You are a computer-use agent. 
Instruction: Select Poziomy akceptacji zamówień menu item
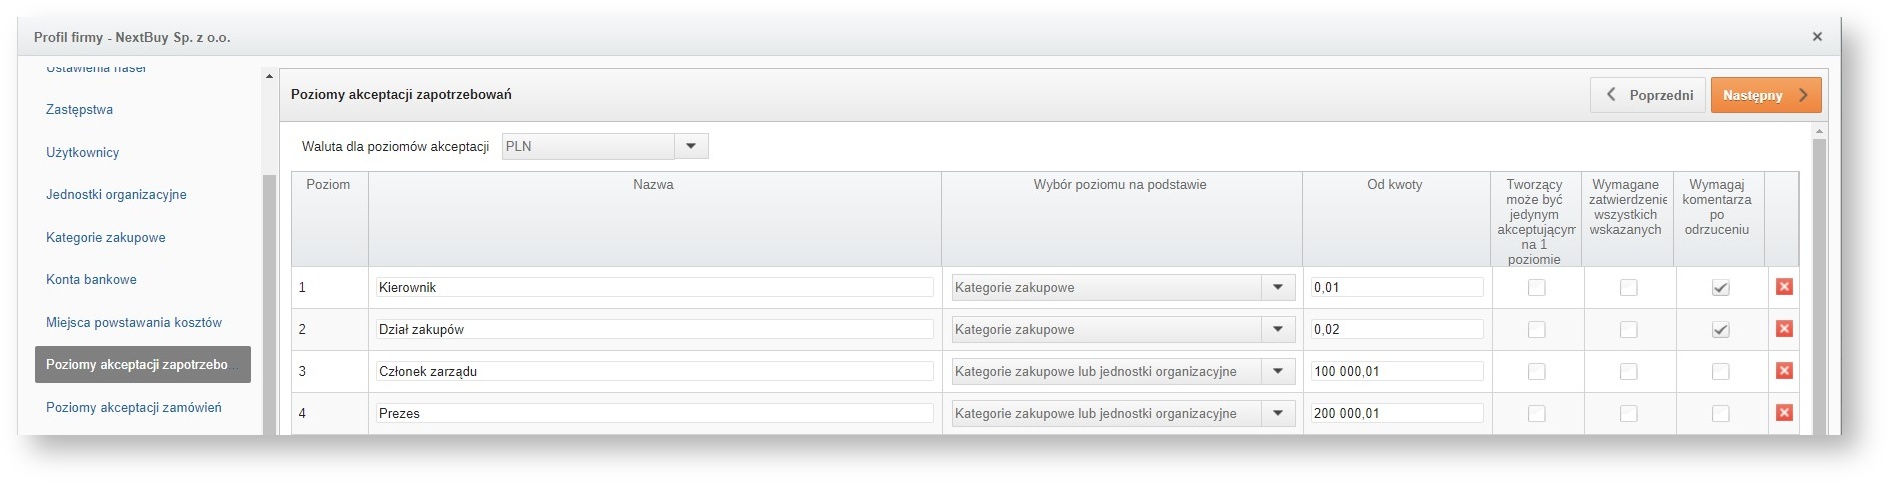point(134,408)
